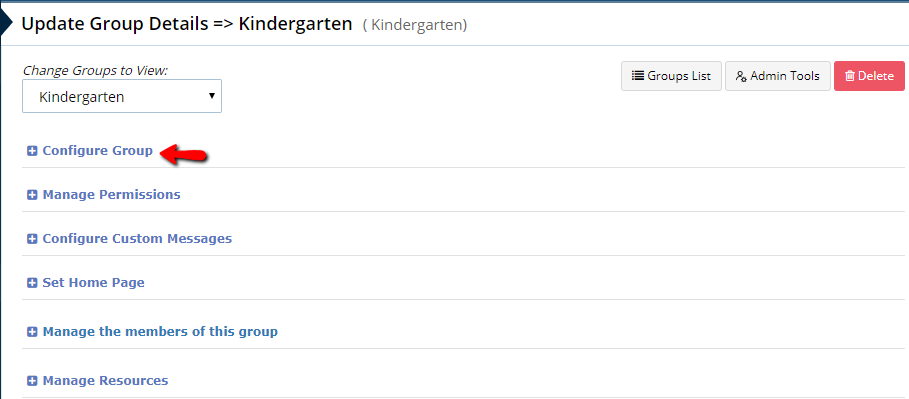Expand Manage the members of this group
This screenshot has width=909, height=399.
click(160, 332)
